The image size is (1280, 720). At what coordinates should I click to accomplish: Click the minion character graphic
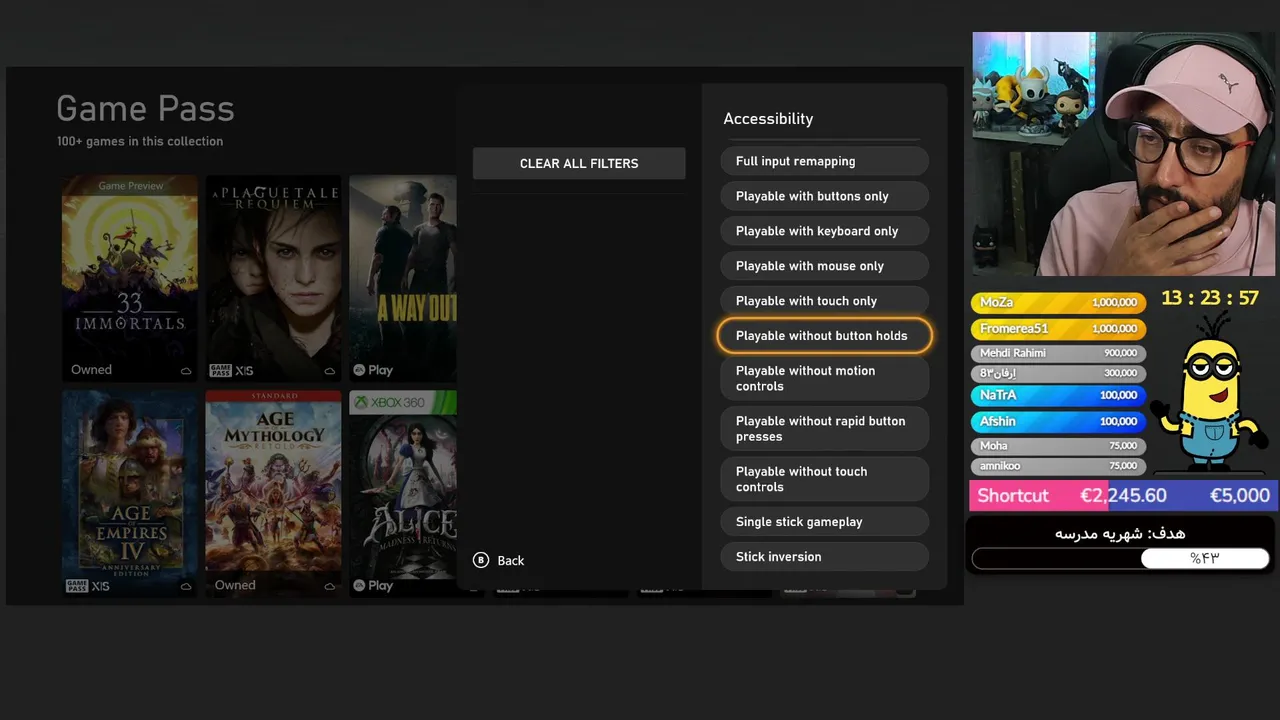[x=1210, y=392]
